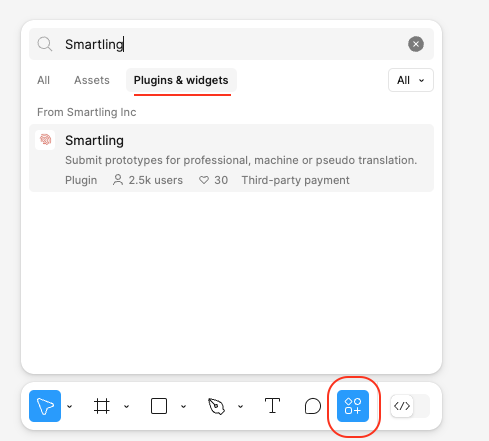The image size is (489, 441).
Task: Switch to the All tab
Action: pyautogui.click(x=43, y=80)
